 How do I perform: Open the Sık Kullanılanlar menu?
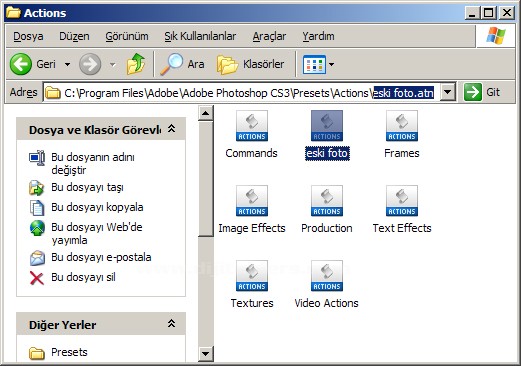tap(200, 36)
